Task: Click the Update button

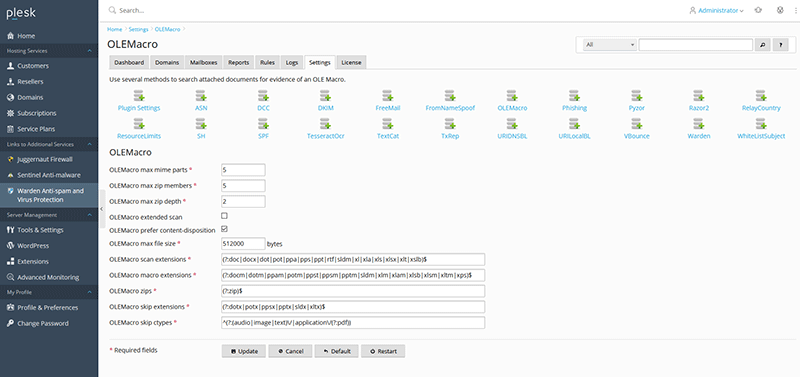Action: click(243, 351)
